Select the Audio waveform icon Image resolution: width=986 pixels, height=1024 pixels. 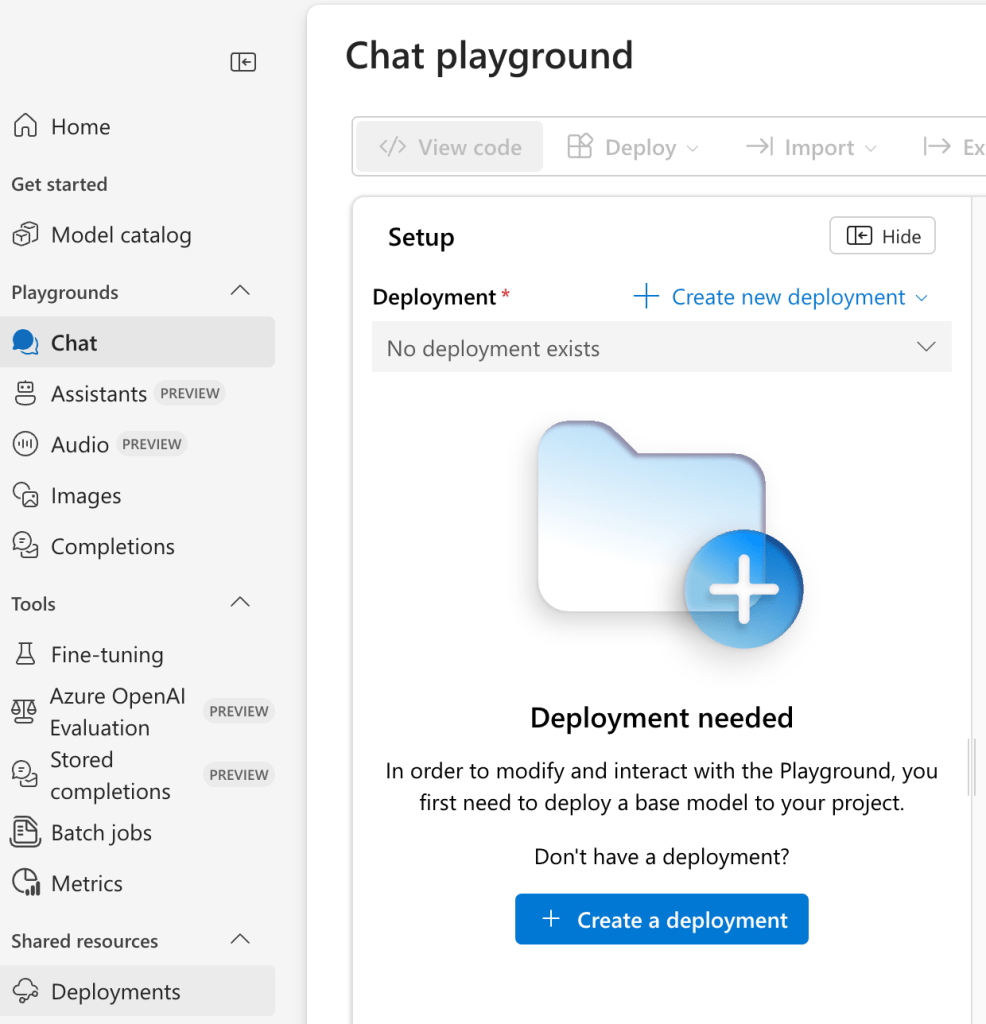point(25,445)
